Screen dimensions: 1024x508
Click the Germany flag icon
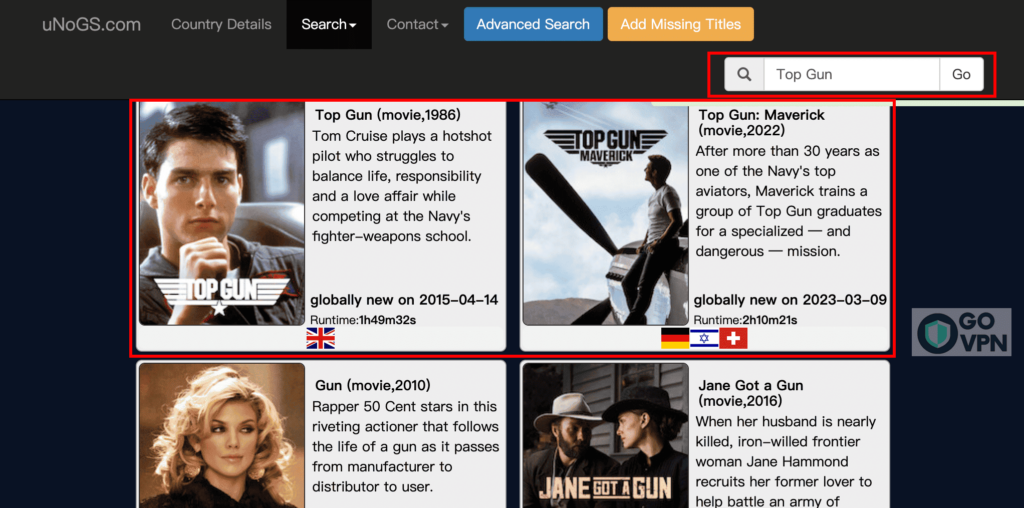point(675,339)
